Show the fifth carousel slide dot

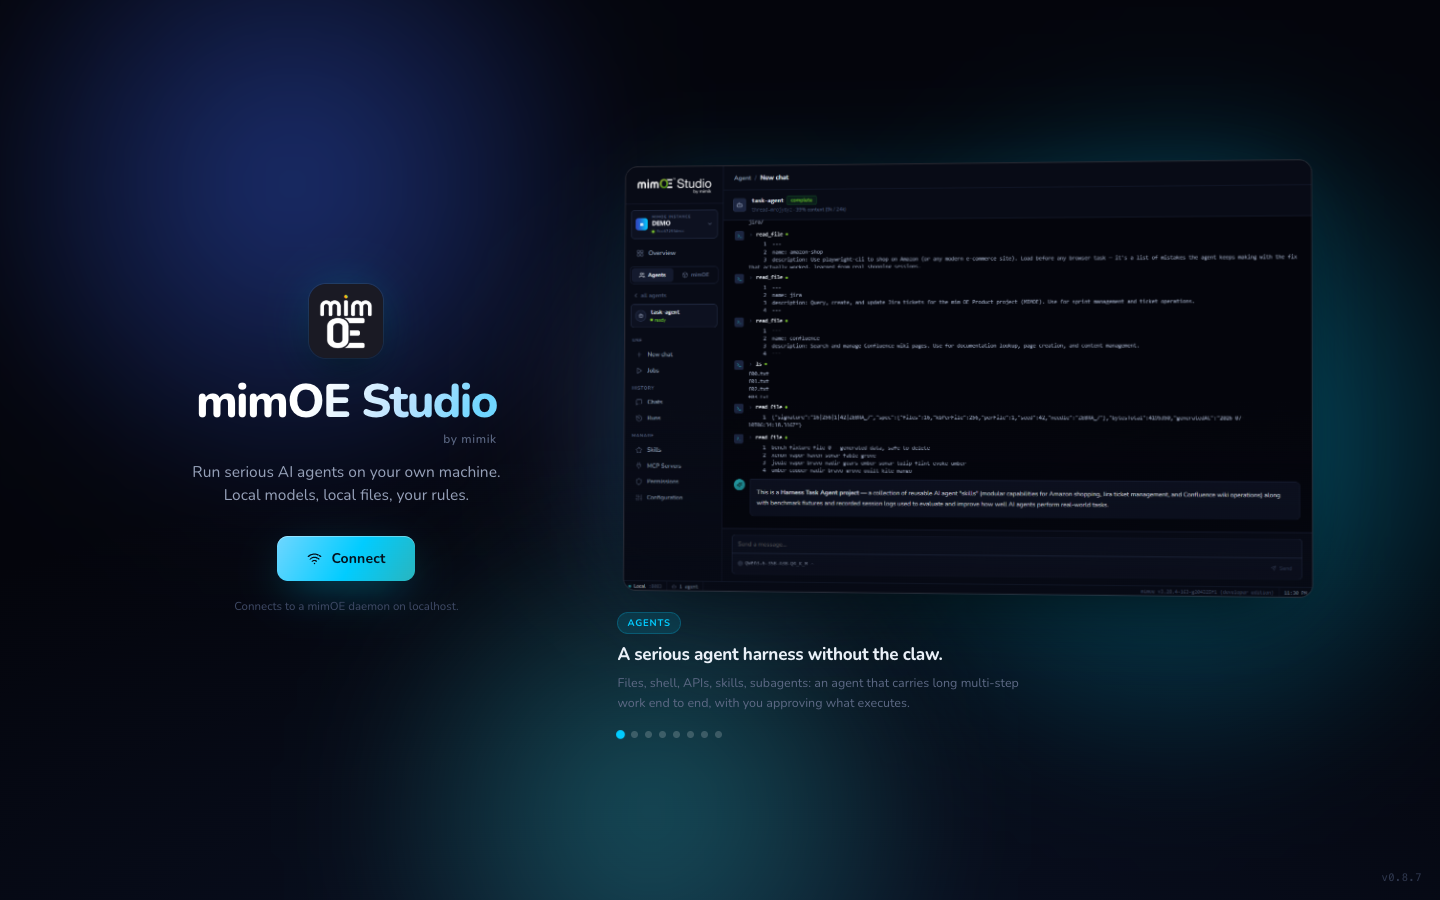pyautogui.click(x=676, y=734)
